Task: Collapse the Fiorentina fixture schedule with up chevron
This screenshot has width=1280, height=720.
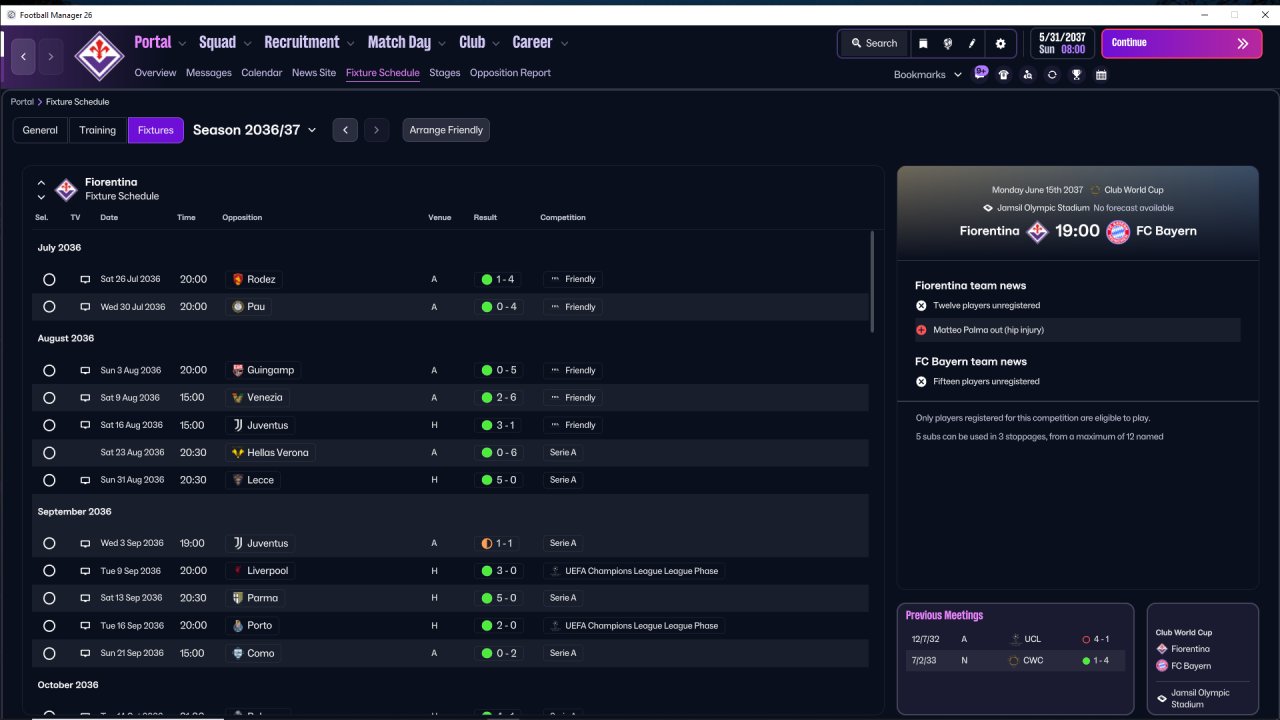Action: (x=41, y=183)
